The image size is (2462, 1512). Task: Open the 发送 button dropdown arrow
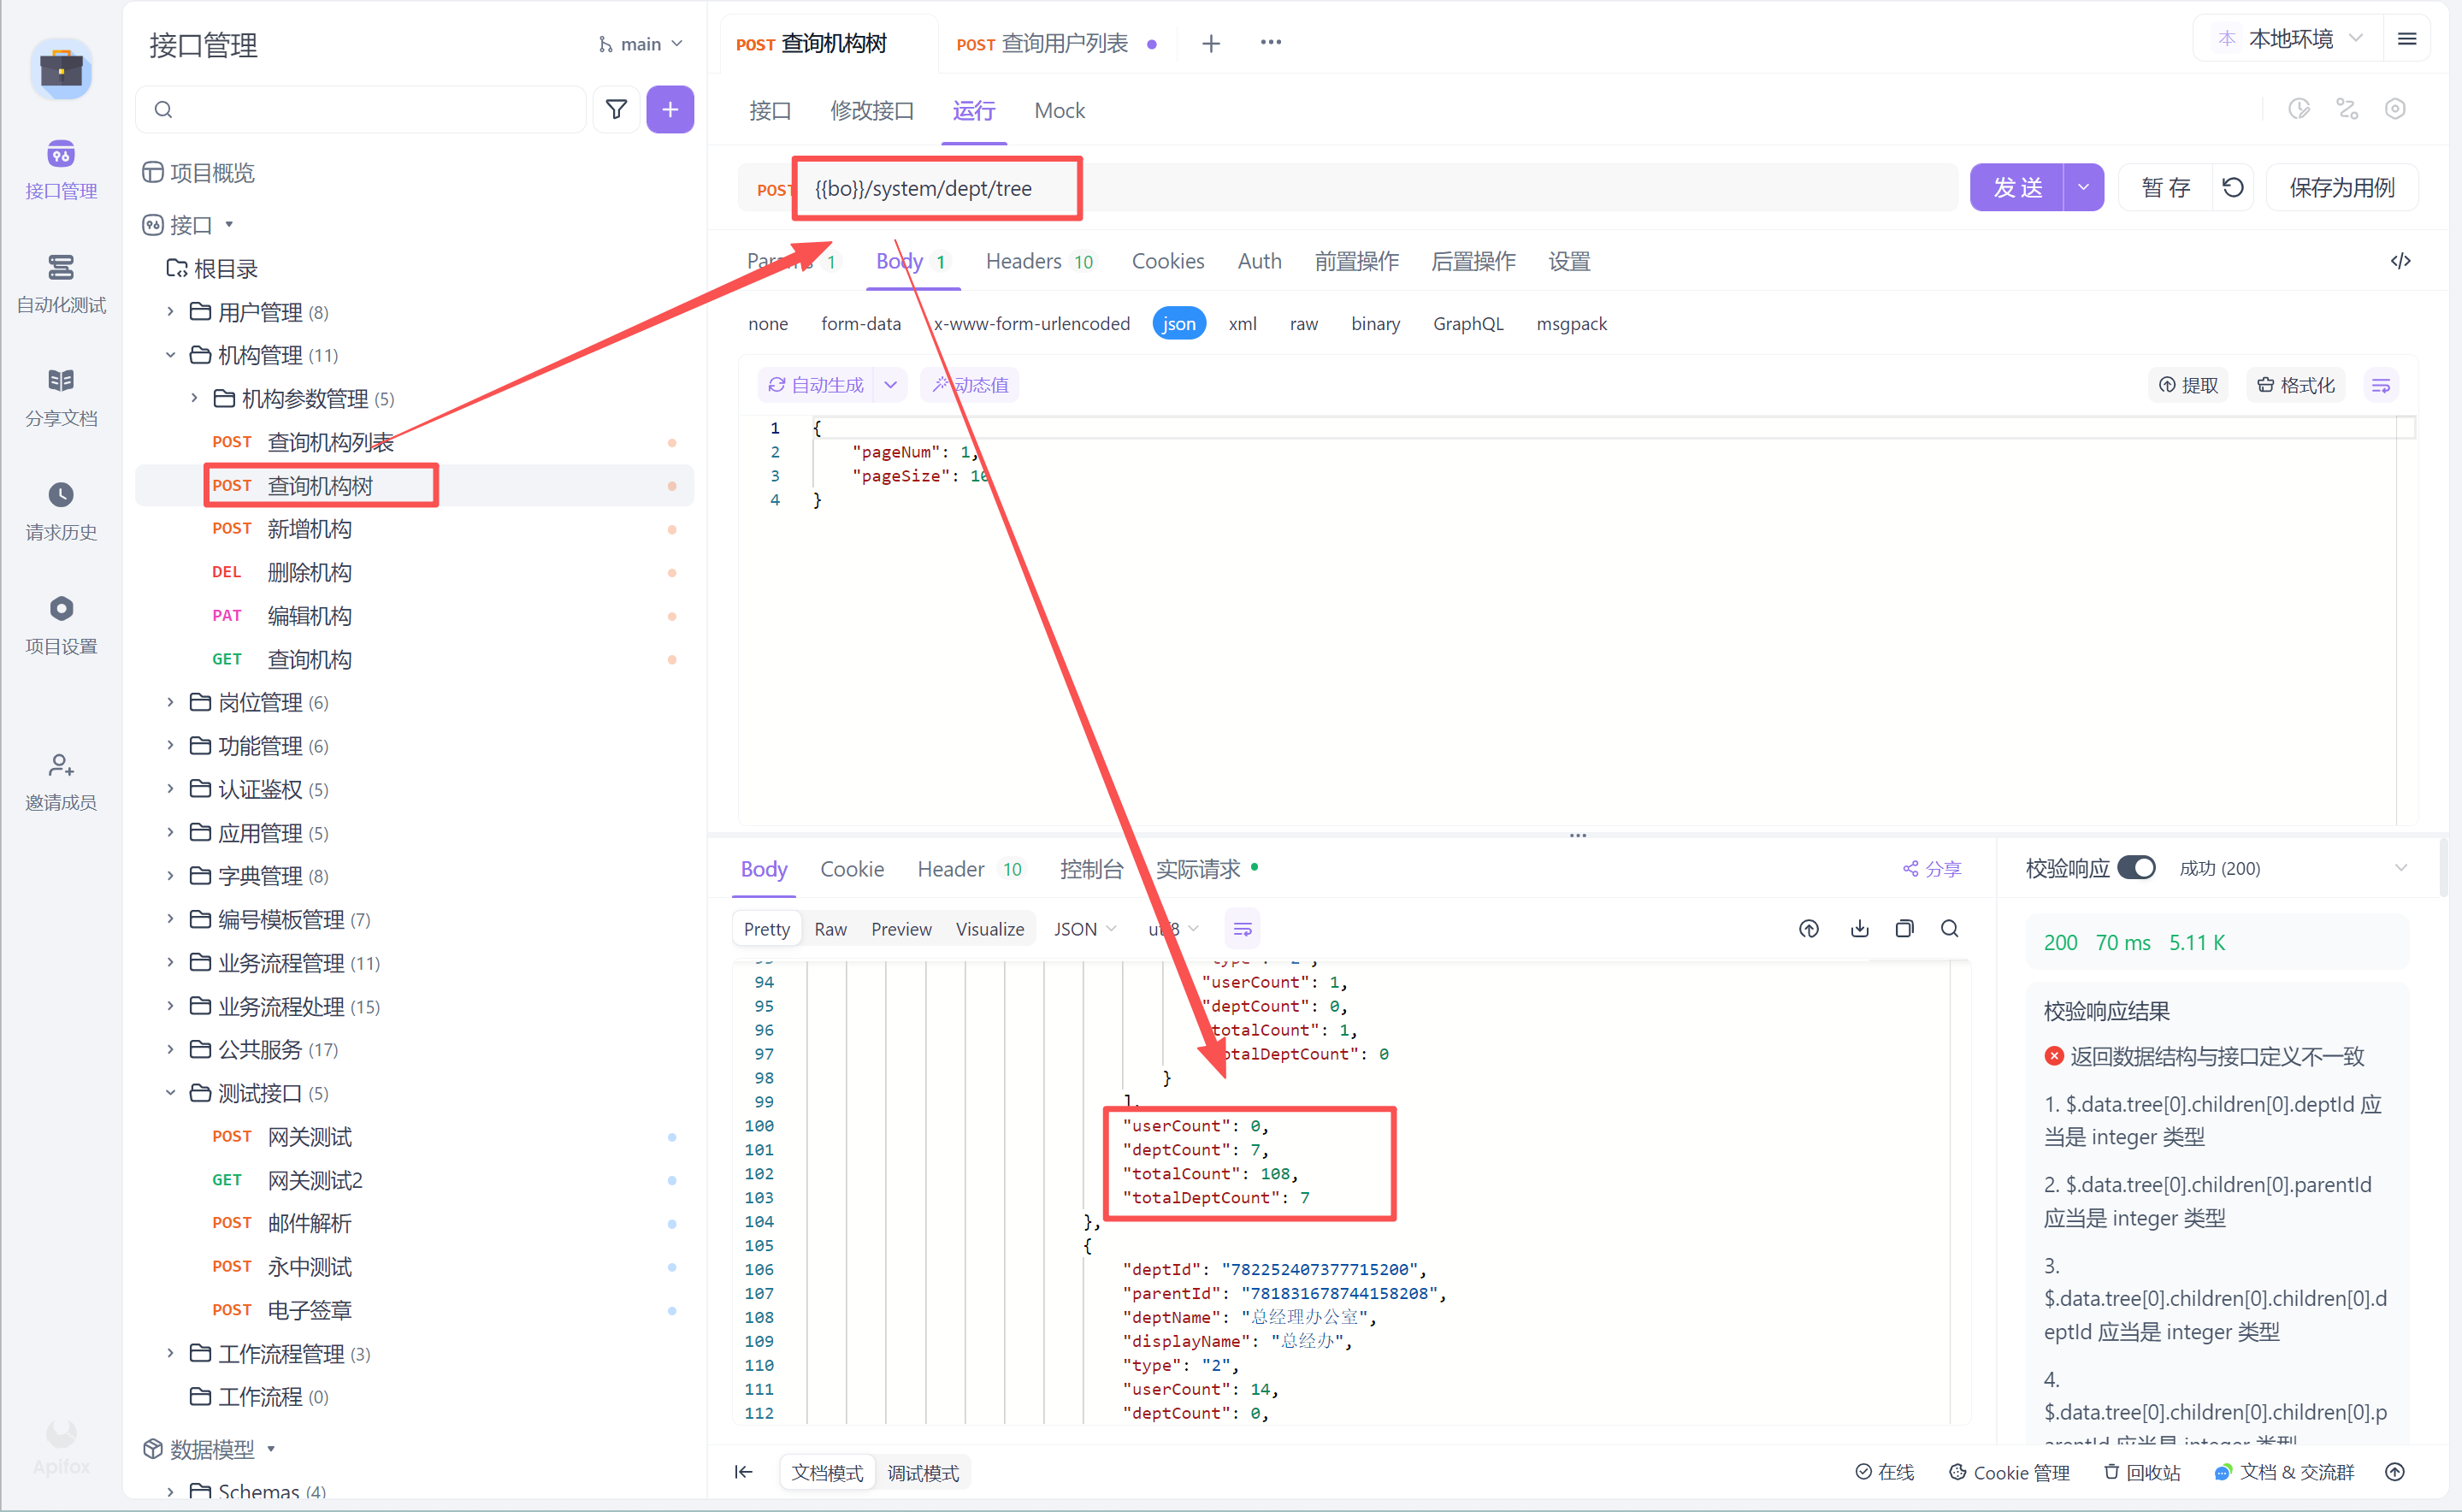click(2083, 187)
